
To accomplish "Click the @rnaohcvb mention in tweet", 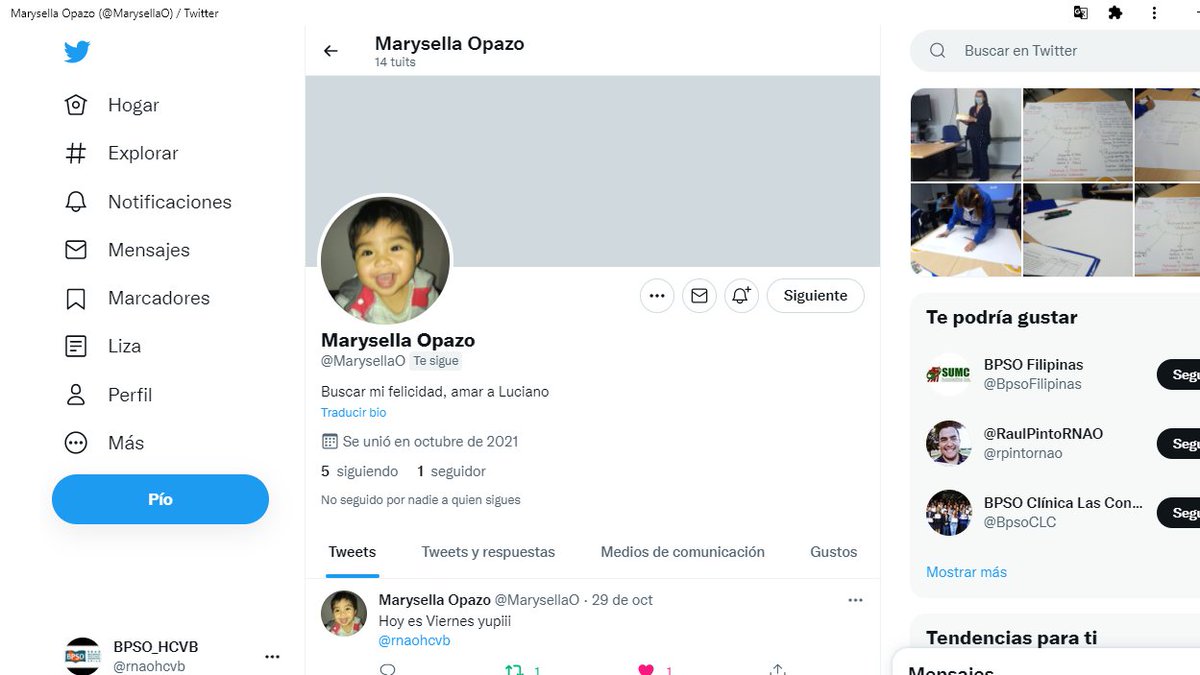I will click(x=414, y=640).
